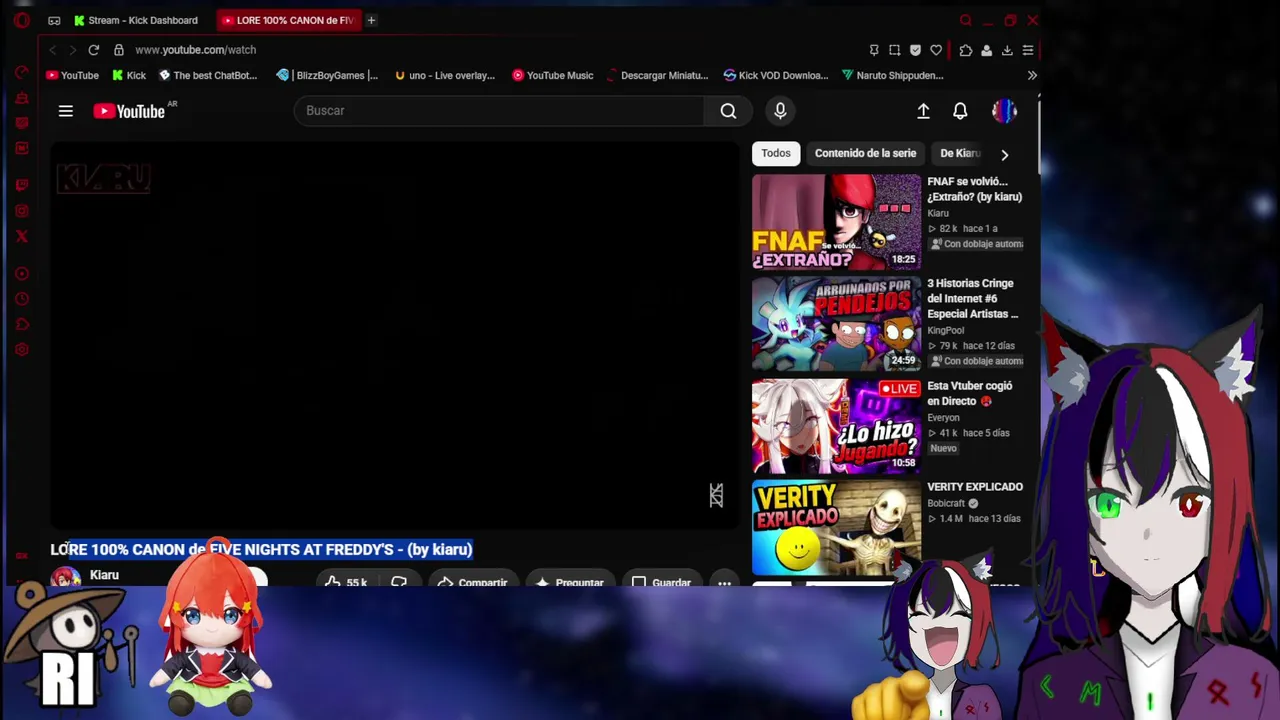Open the account avatar menu

point(1004,111)
